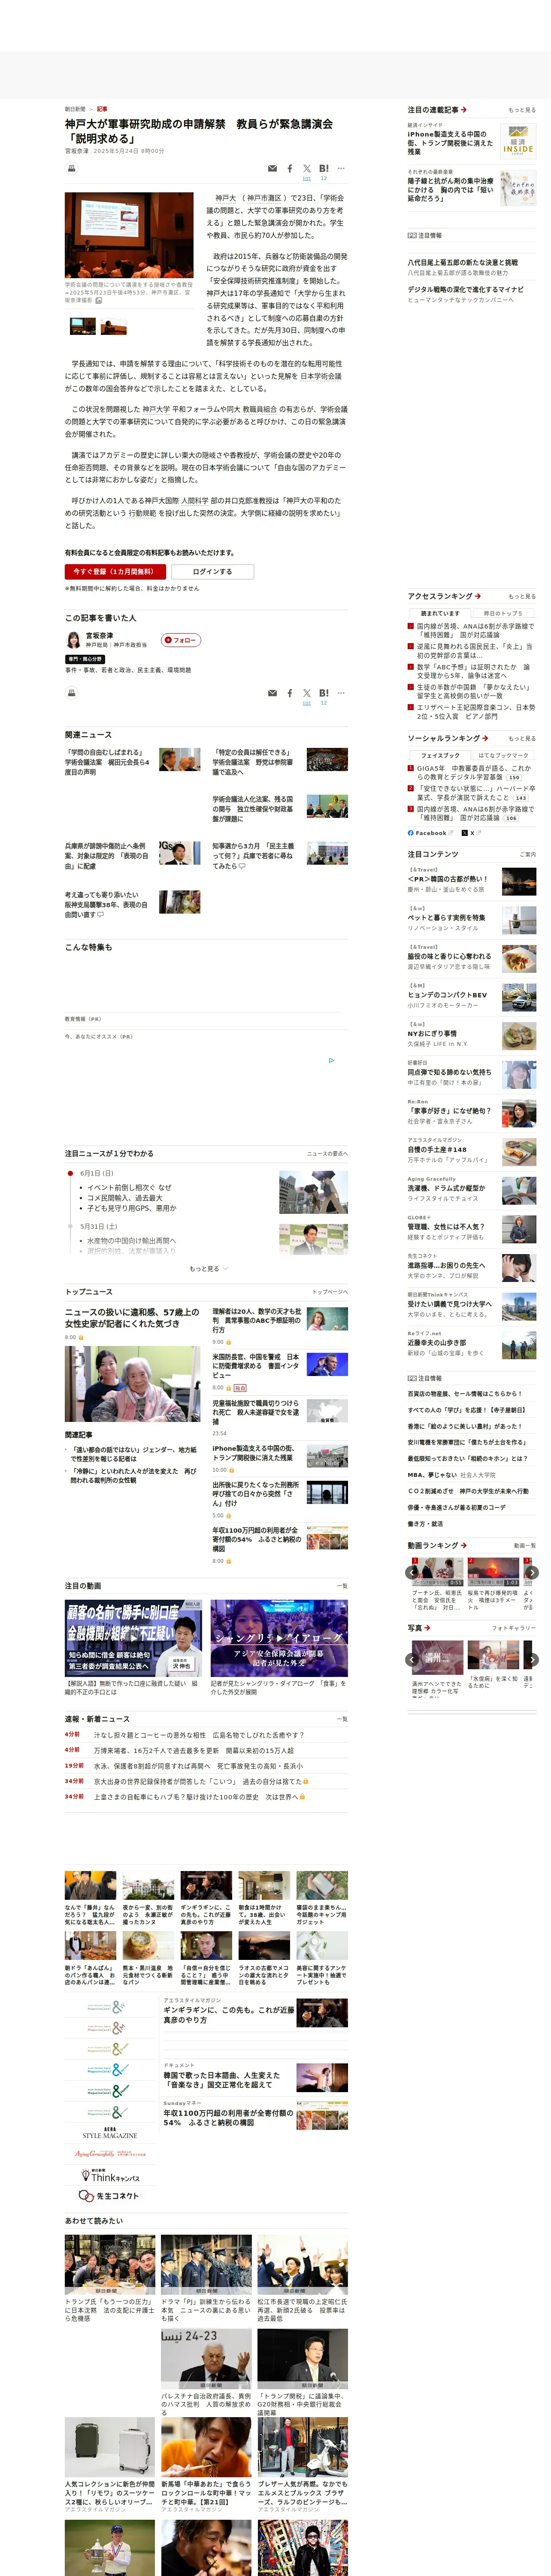Share article on X using the top X icon
Image resolution: width=551 pixels, height=2576 pixels.
pos(307,169)
